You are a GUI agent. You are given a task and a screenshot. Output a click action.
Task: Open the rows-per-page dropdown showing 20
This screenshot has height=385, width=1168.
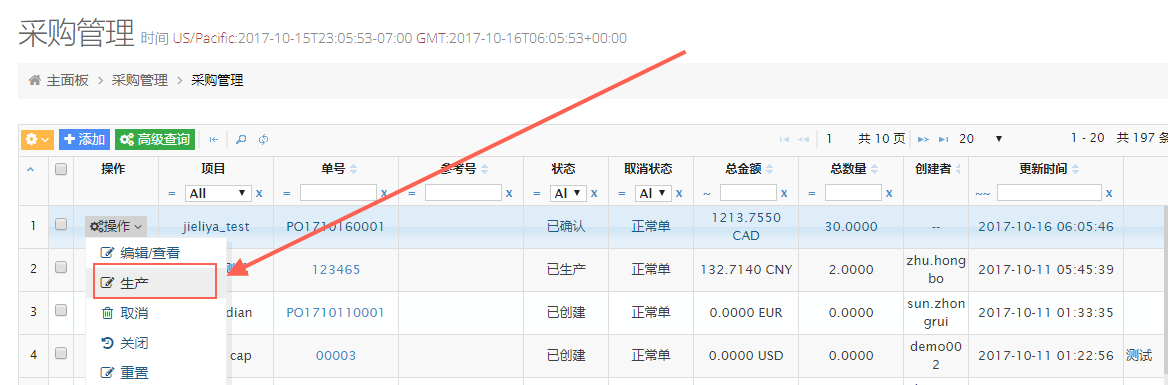[x=980, y=139]
